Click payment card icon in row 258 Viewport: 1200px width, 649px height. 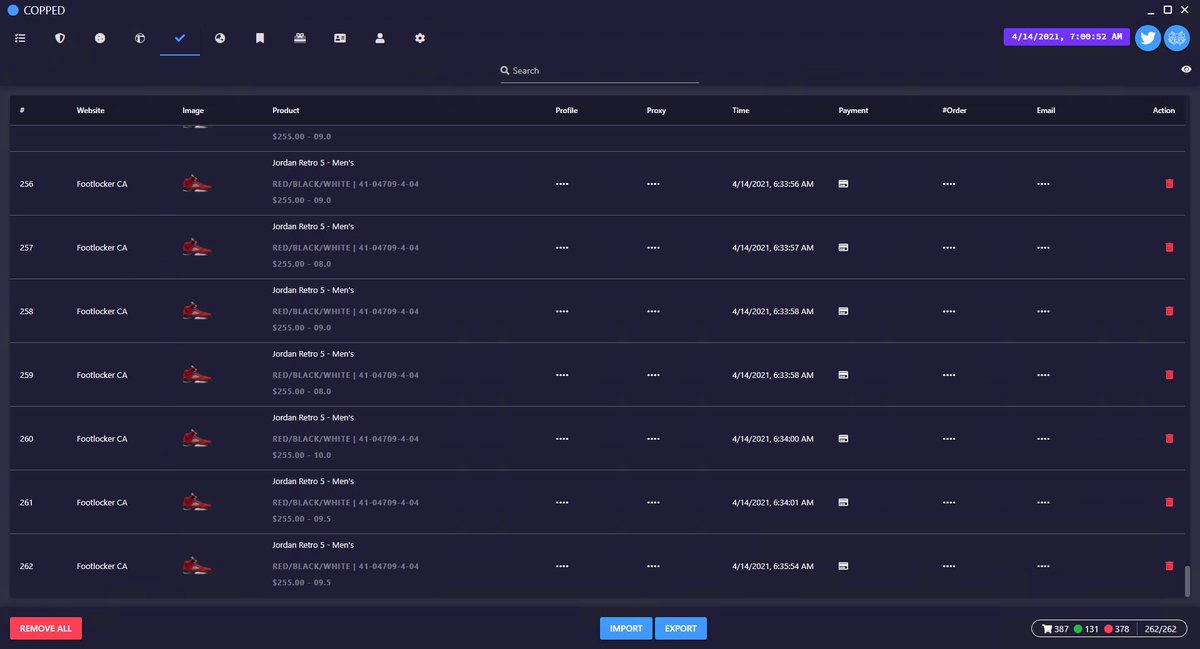tap(843, 311)
